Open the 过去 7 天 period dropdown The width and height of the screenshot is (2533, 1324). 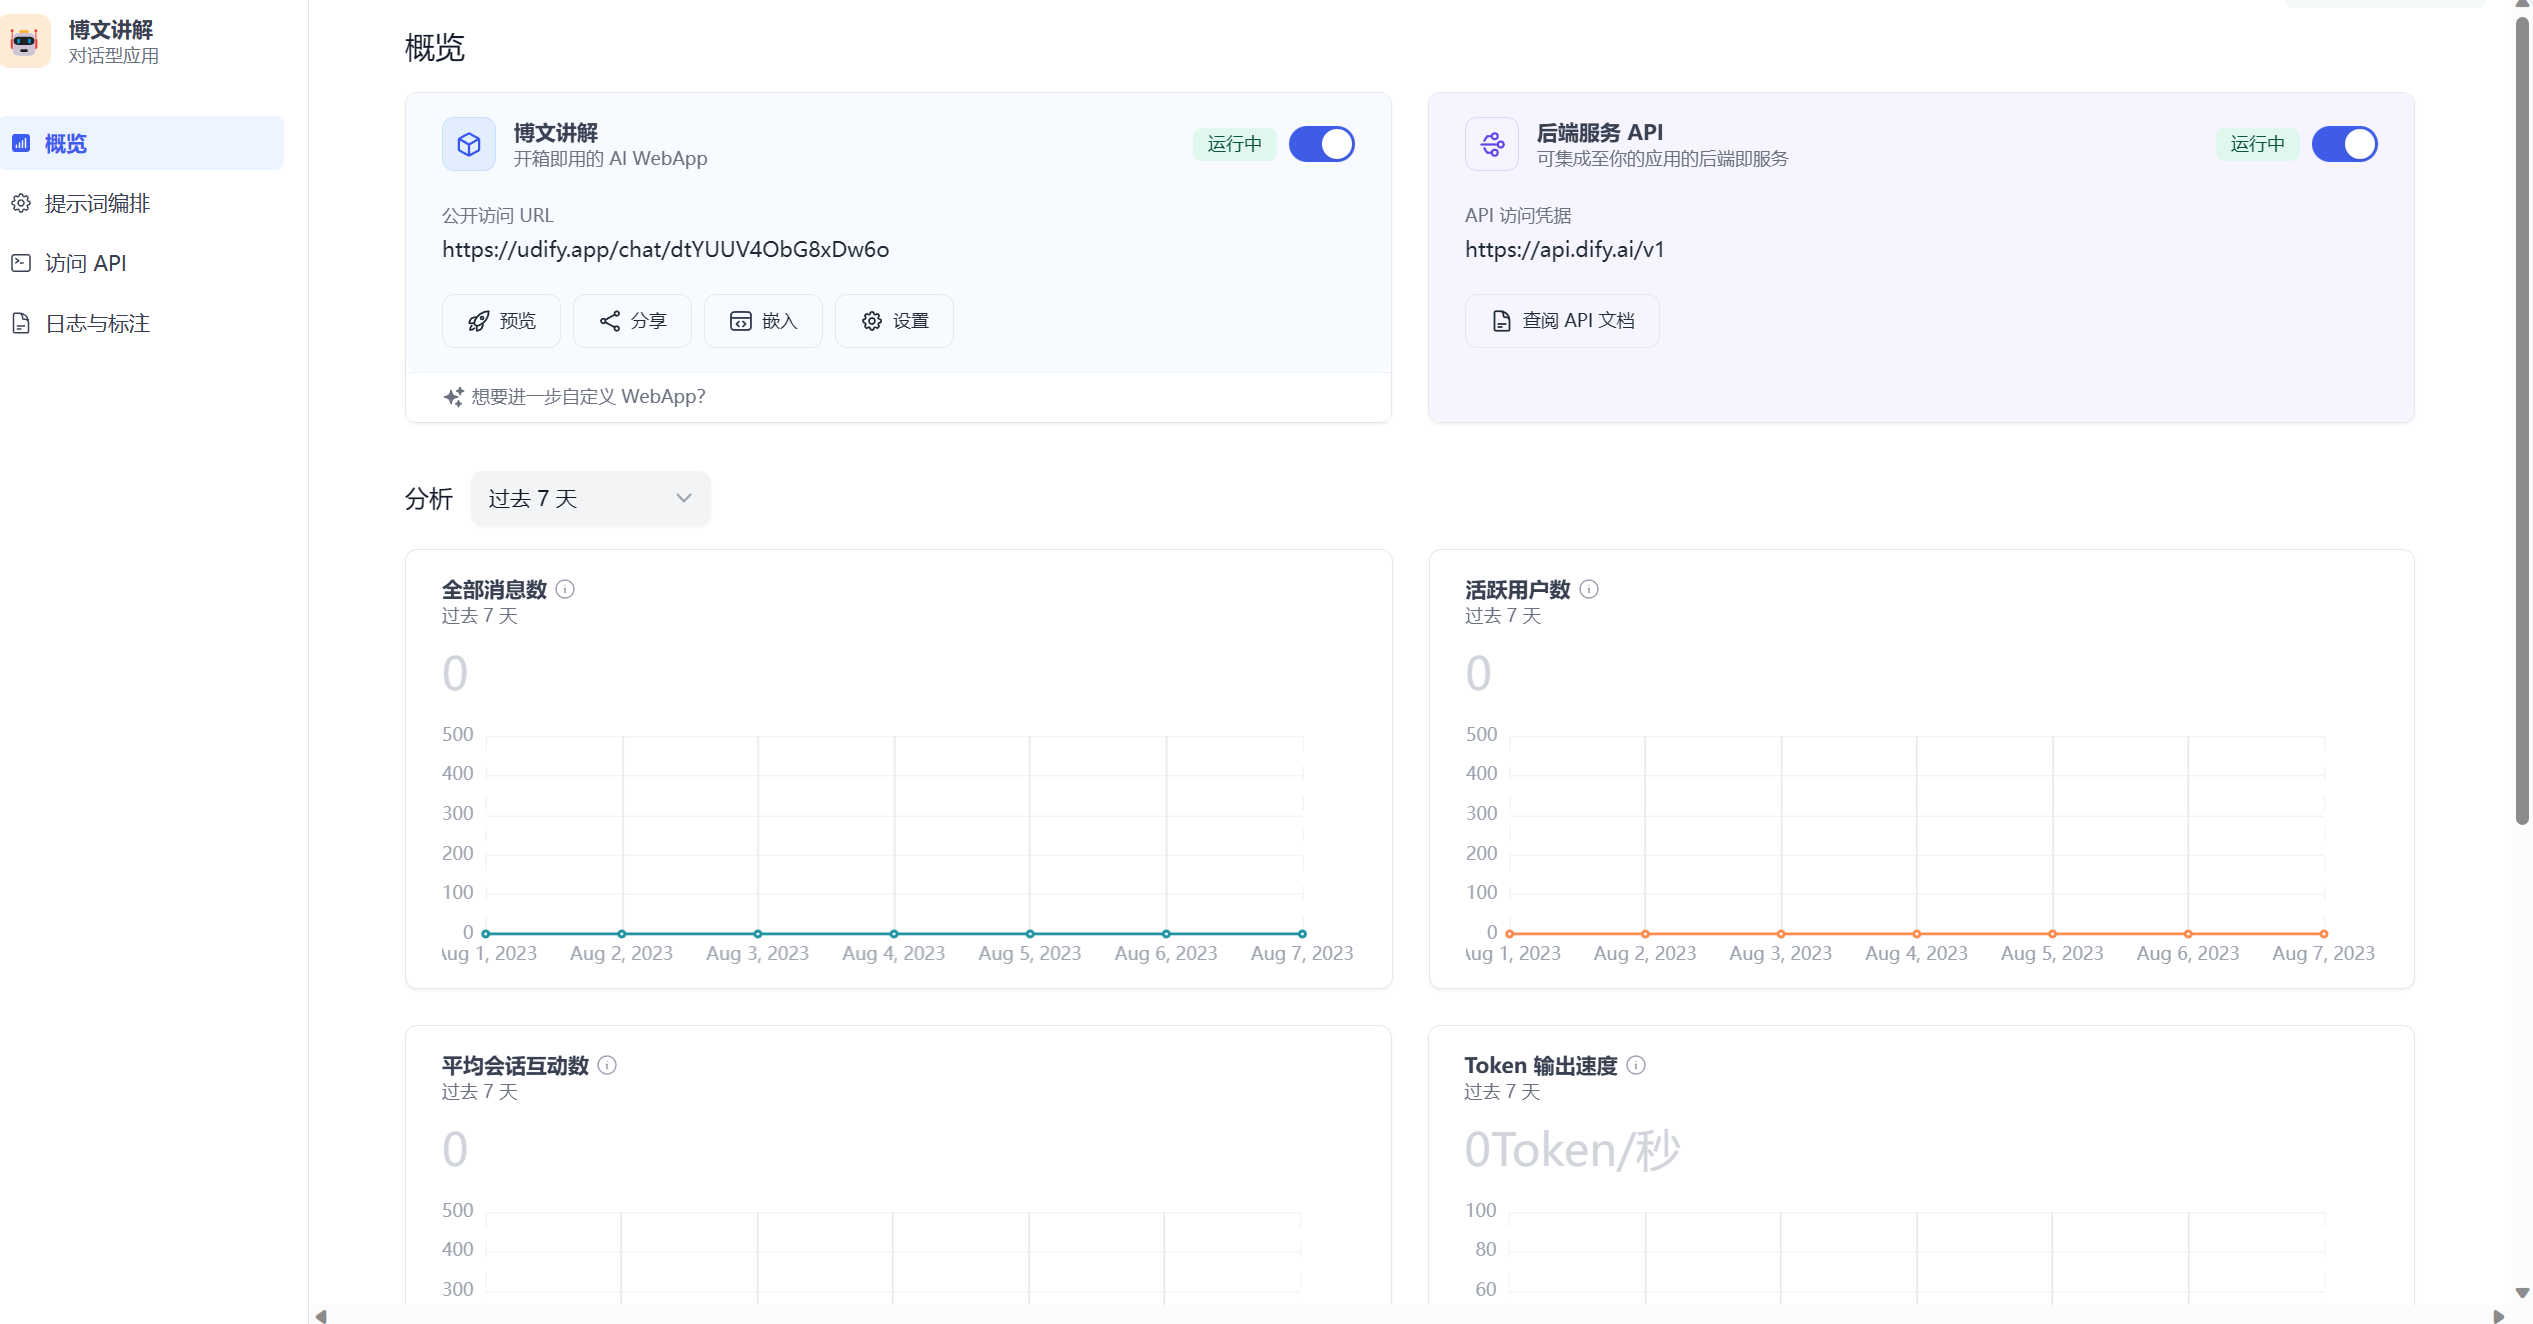[x=591, y=498]
